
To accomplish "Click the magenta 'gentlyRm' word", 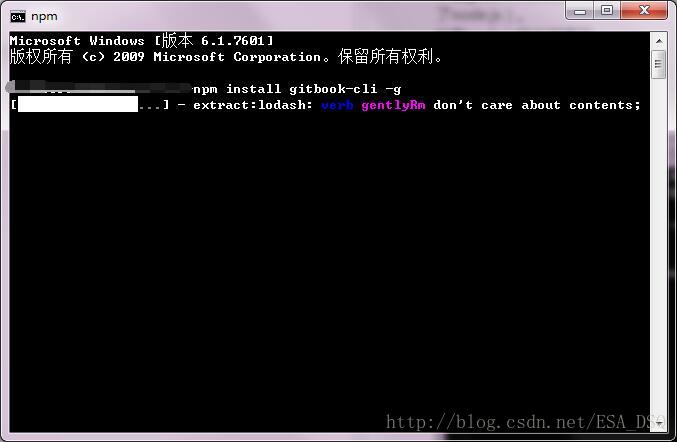I will coord(393,105).
